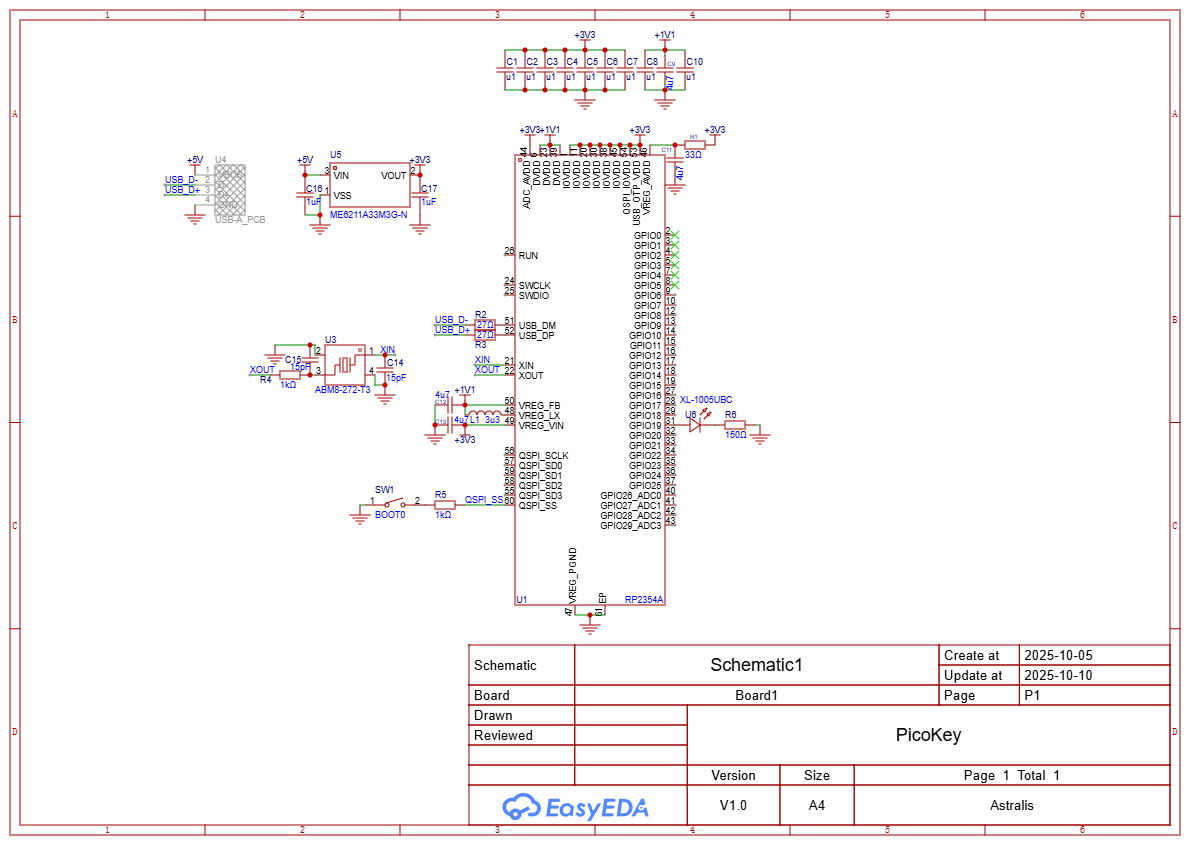Select resistor R6 beside the LED
Viewport: 1190px width, 845px height.
click(734, 425)
